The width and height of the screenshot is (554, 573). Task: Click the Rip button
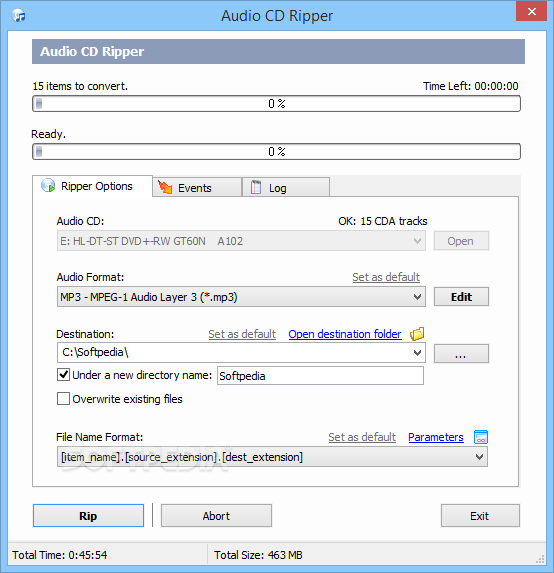pyautogui.click(x=88, y=516)
